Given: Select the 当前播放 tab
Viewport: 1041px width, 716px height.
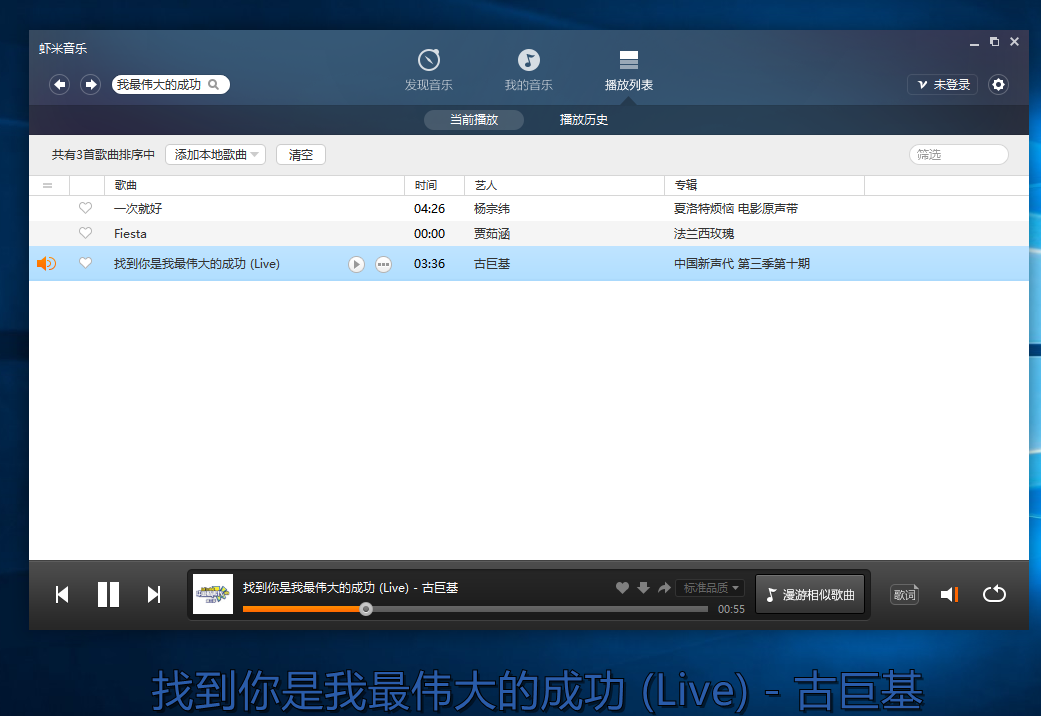Looking at the screenshot, I should click(x=473, y=119).
